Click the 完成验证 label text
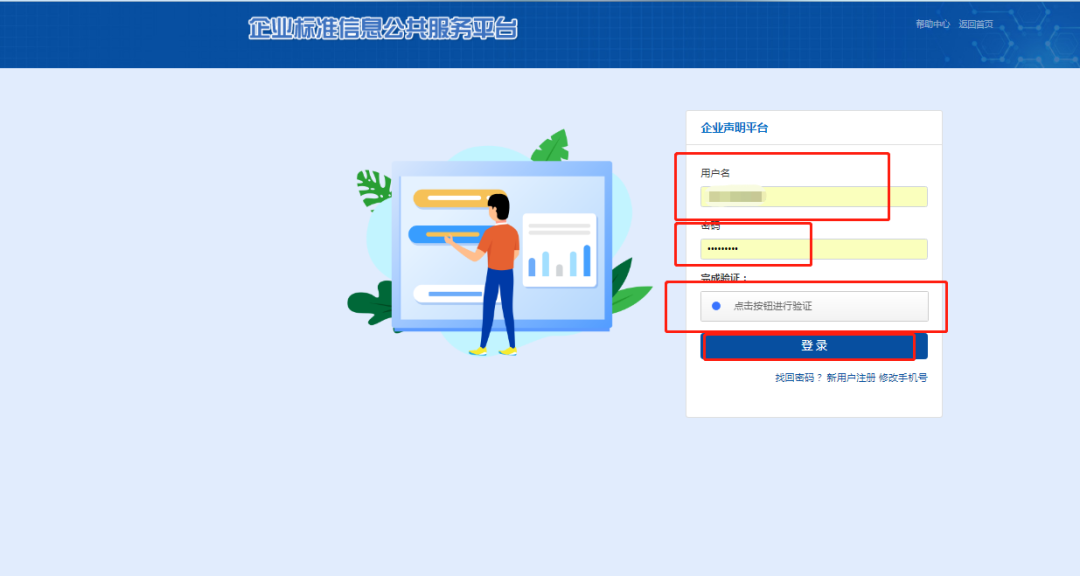This screenshot has height=576, width=1080. click(724, 277)
